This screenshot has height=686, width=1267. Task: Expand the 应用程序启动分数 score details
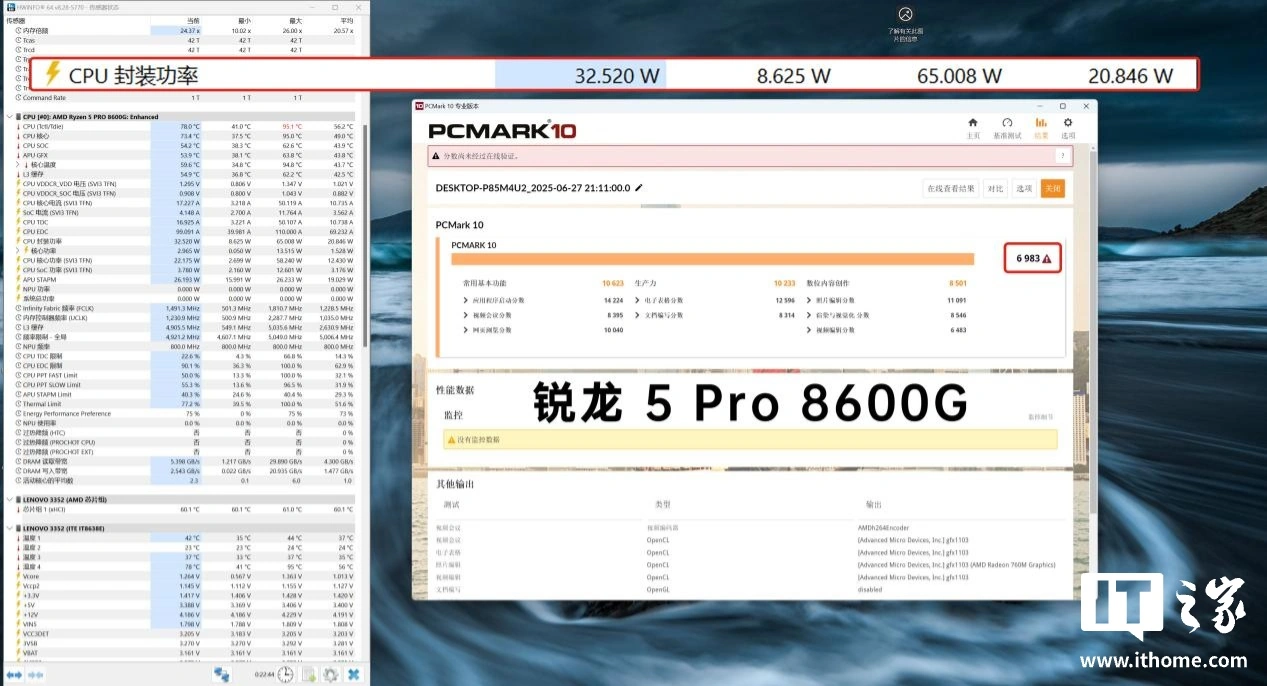466,300
